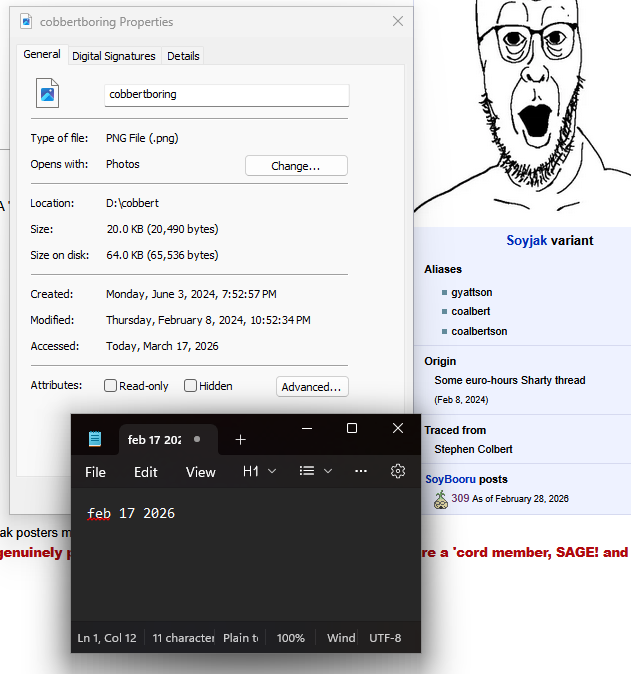Click the Notepad app icon in title bar
This screenshot has height=674, width=631.
tap(95, 439)
